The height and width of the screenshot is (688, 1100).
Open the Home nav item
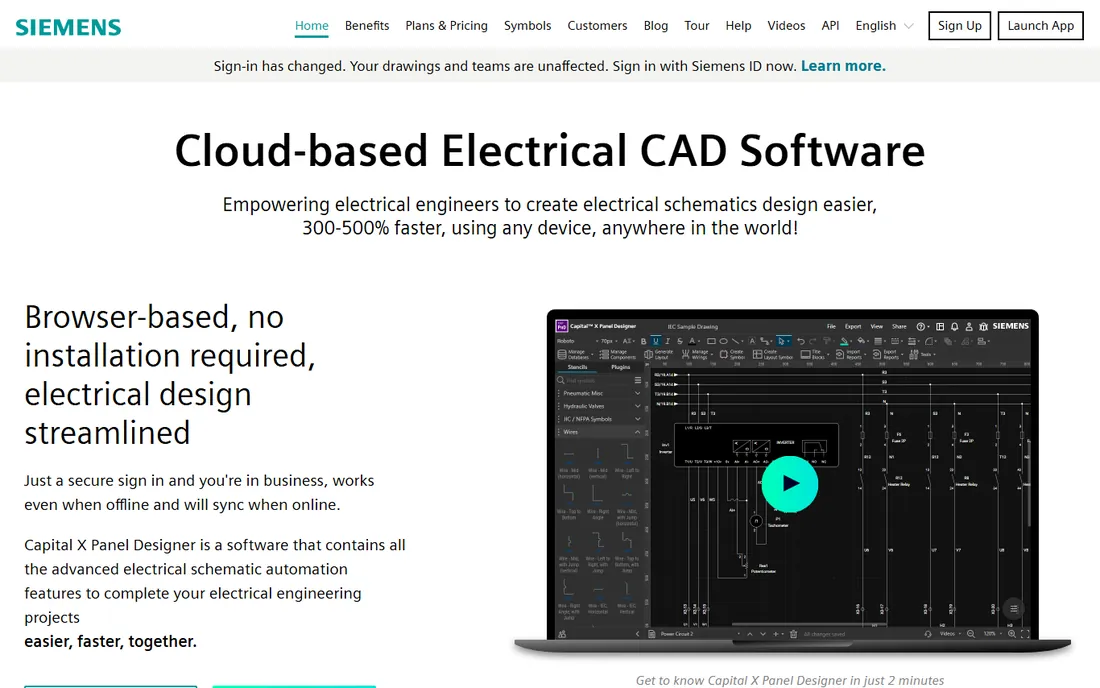311,26
